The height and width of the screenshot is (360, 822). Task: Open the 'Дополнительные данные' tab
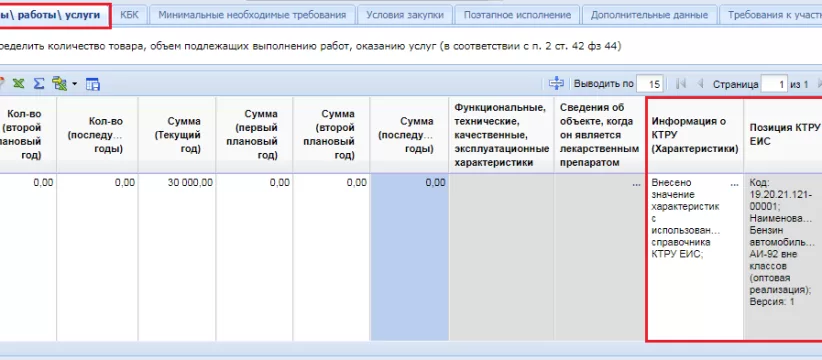649,15
